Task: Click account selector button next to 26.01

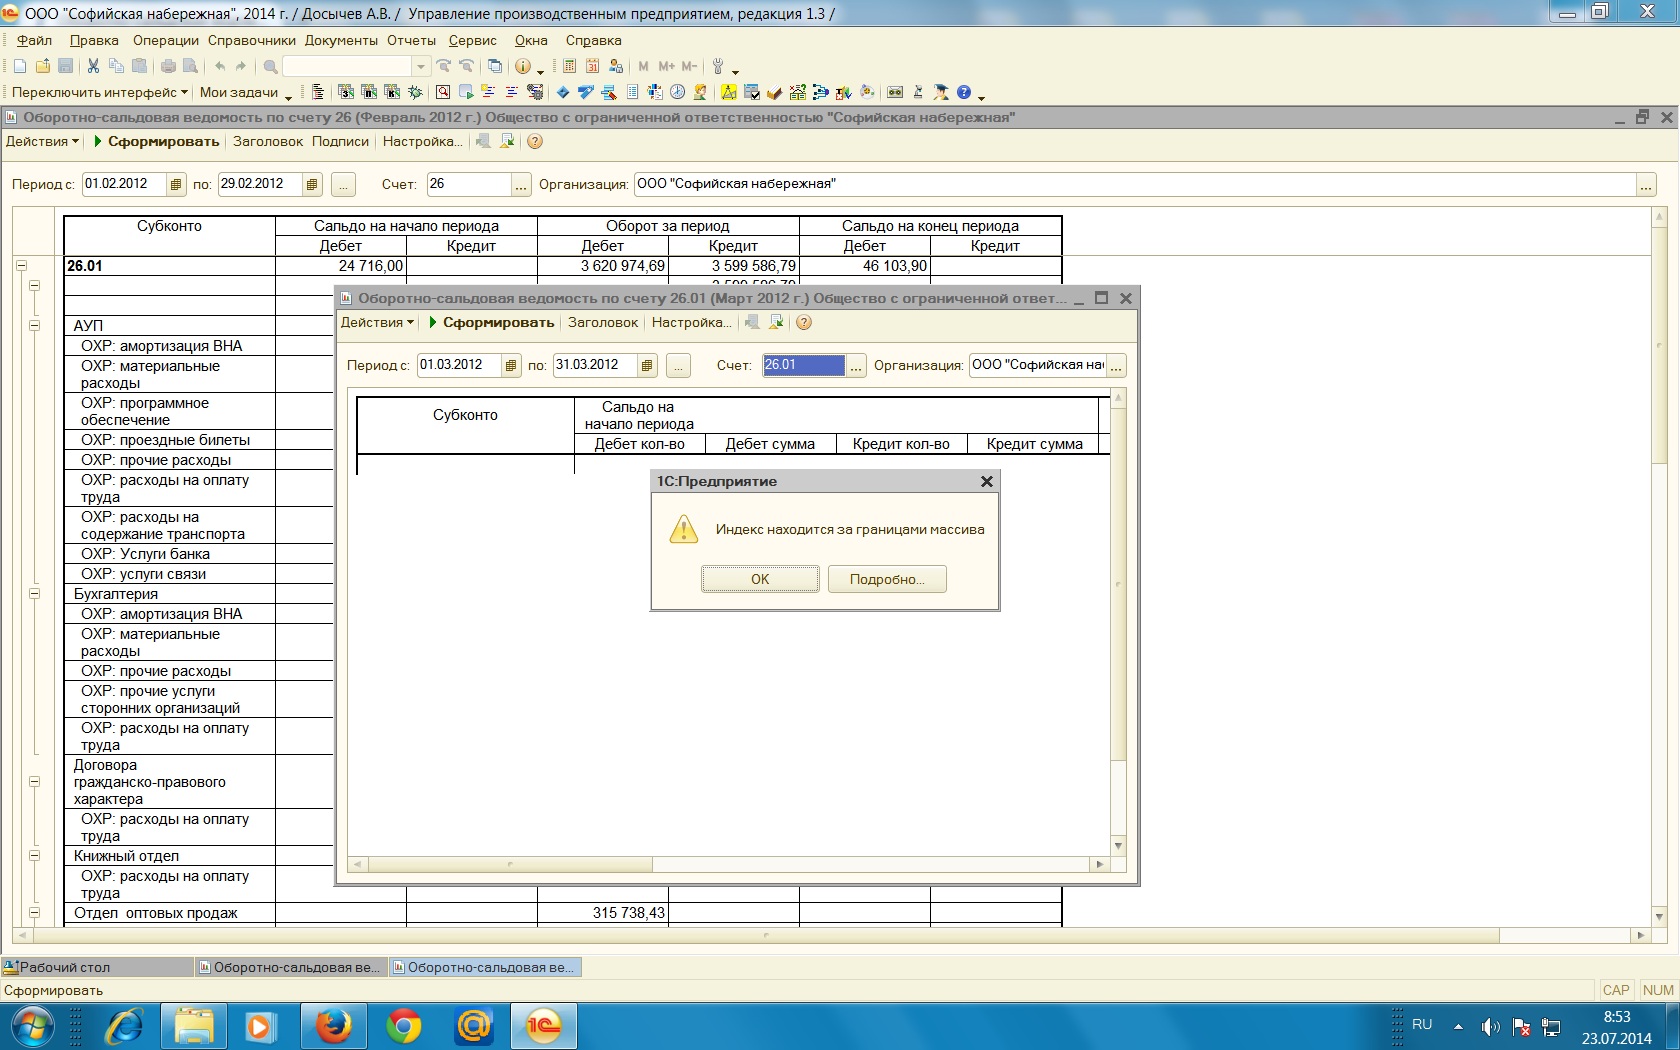Action: coord(856,366)
